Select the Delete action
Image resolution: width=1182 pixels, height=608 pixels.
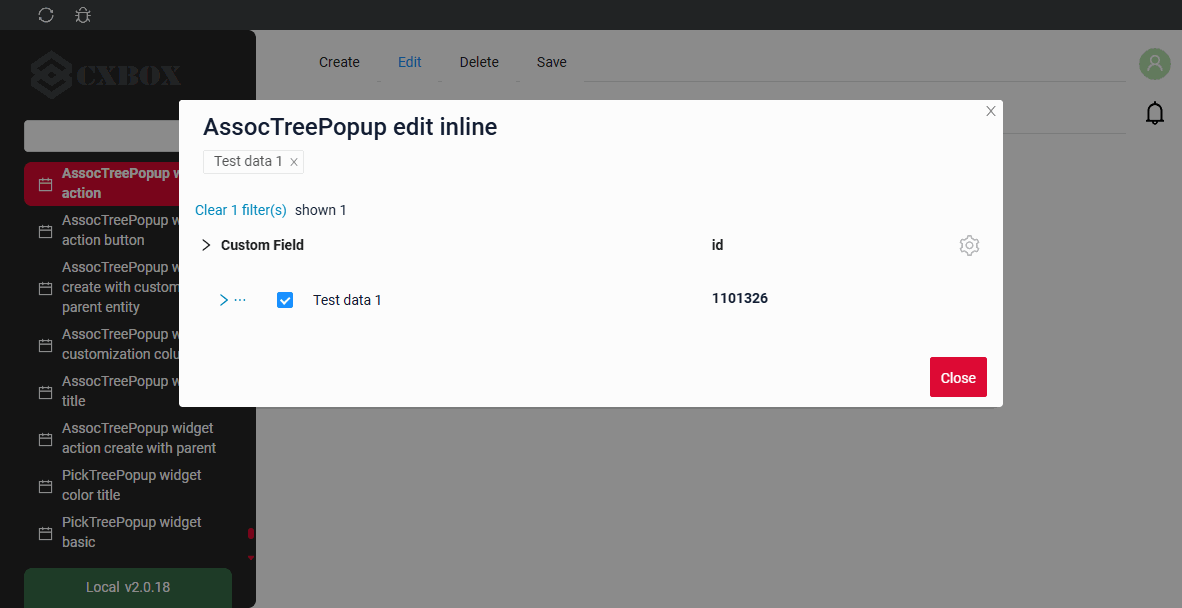(479, 63)
